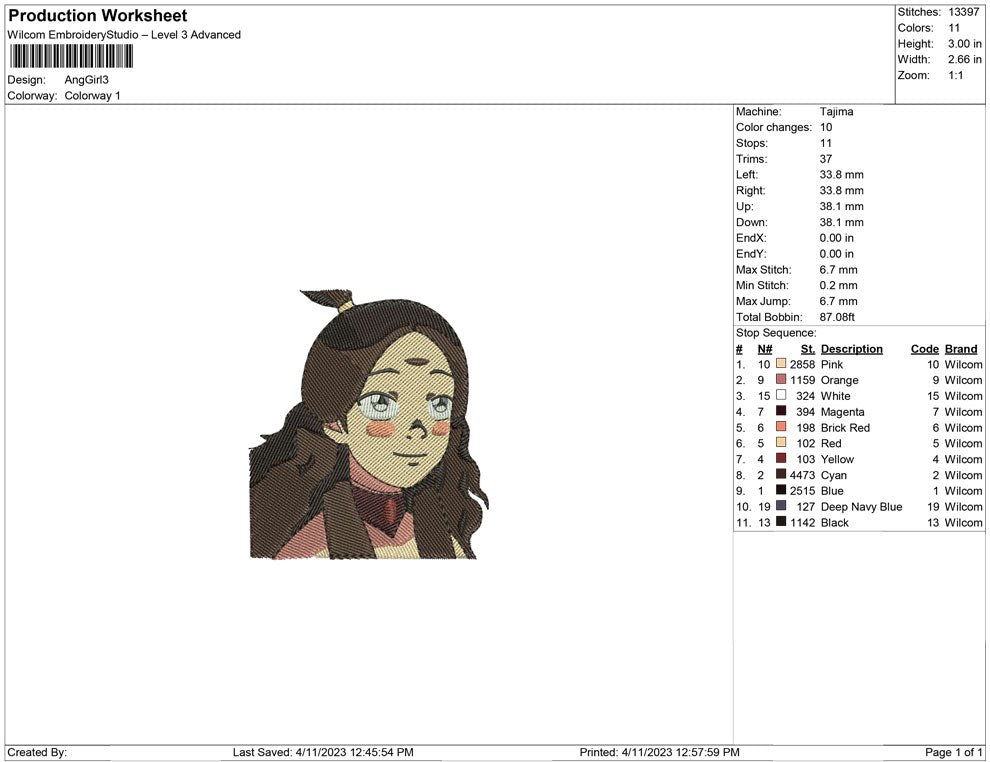Select the Brick Red thread swatch

pyautogui.click(x=781, y=427)
